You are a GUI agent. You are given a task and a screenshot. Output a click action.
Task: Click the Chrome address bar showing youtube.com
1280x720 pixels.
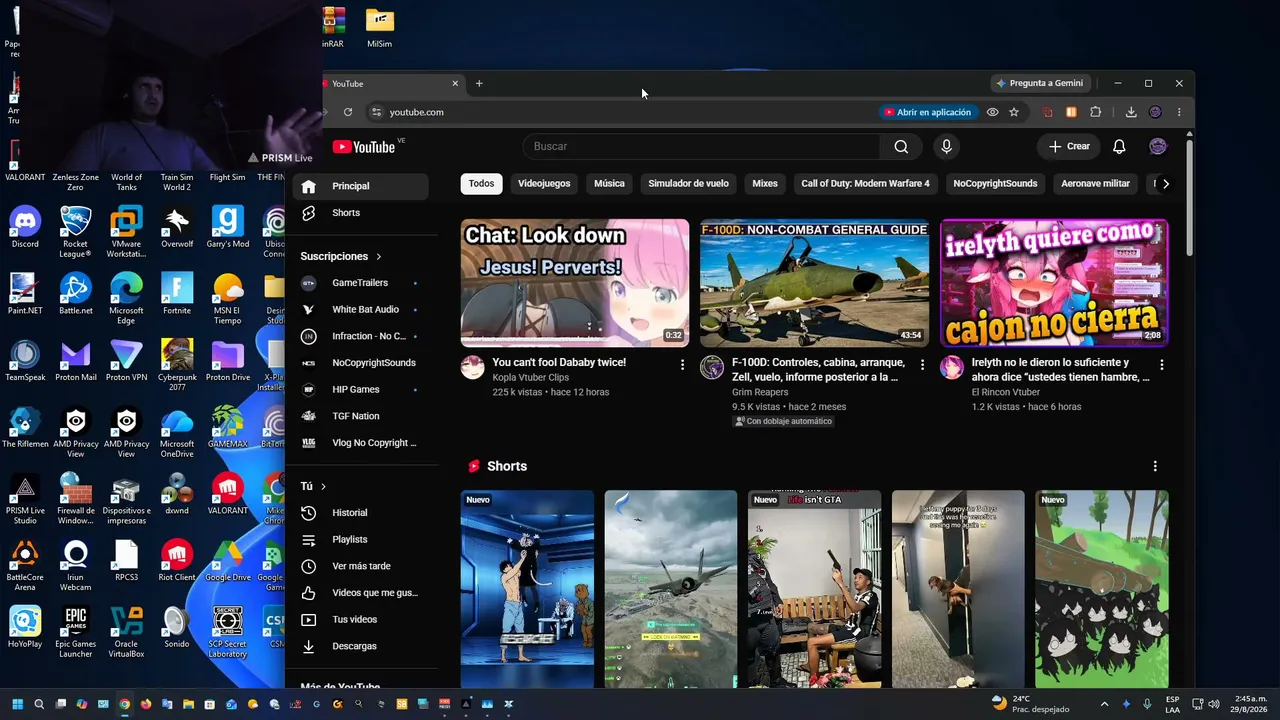coord(620,112)
